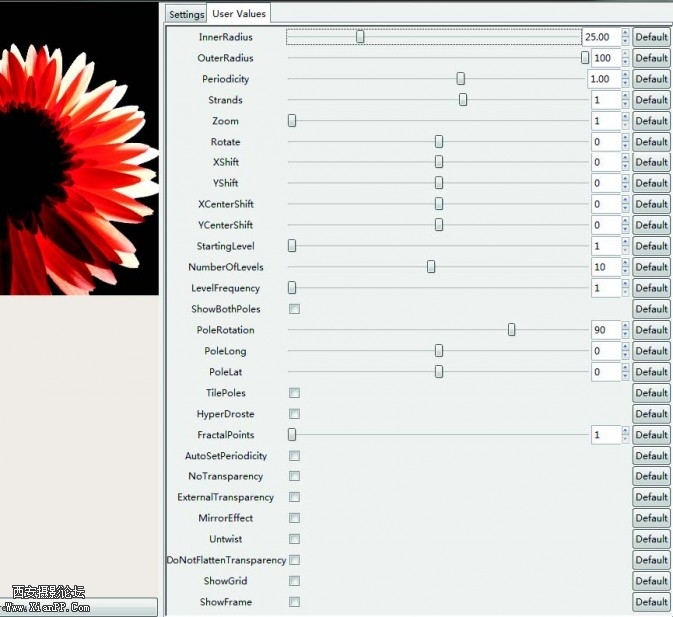Increase LevelFrequency with spinner up arrow
This screenshot has width=673, height=617.
tap(625, 284)
